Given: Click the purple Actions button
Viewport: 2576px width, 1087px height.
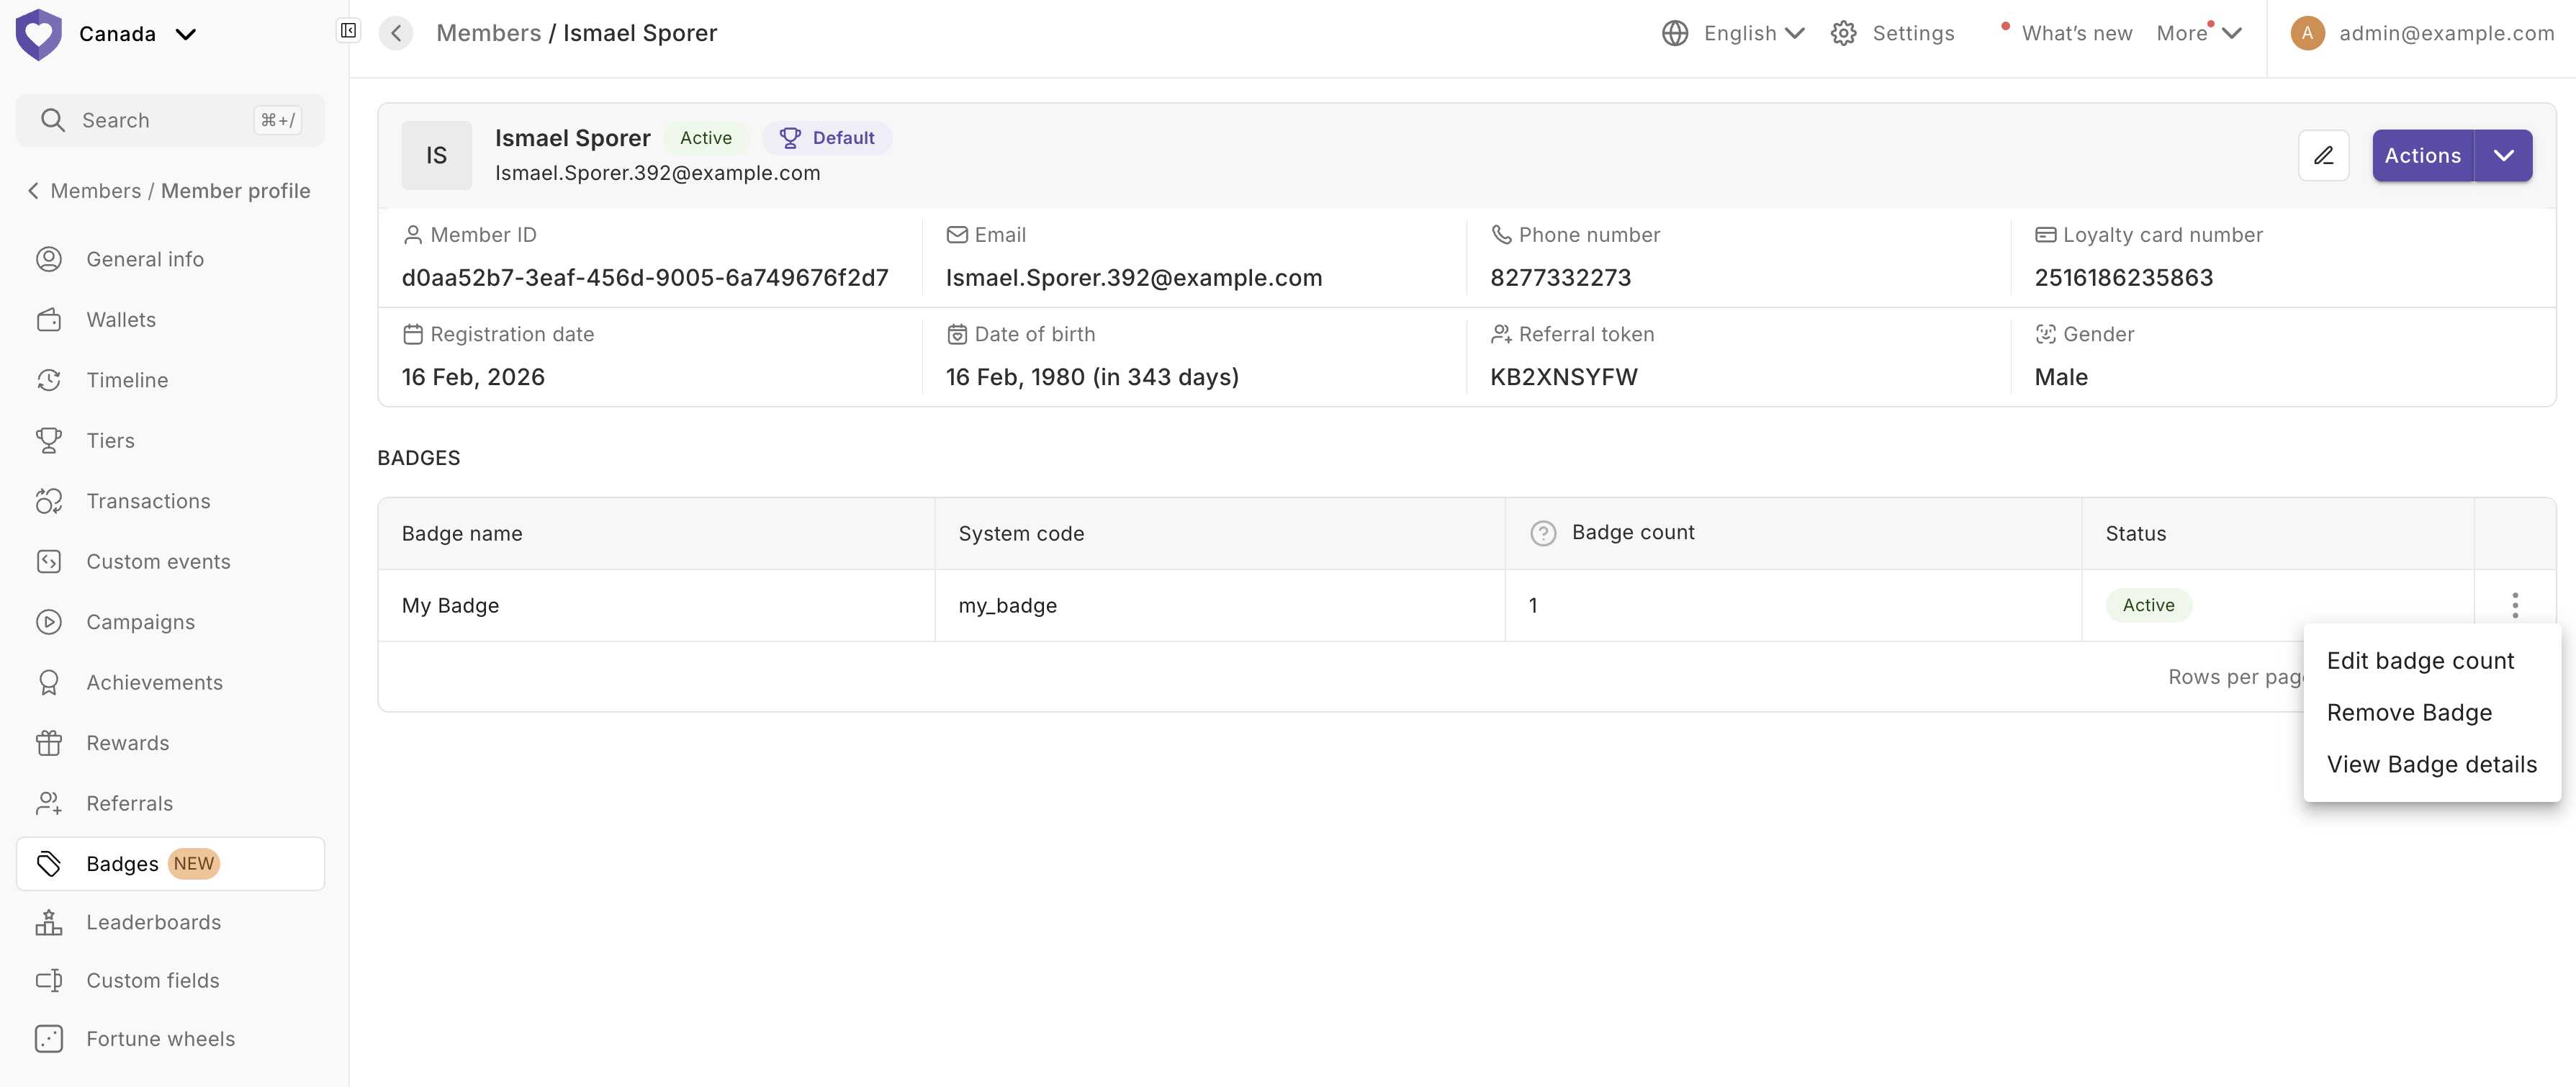Looking at the screenshot, I should 2422,155.
